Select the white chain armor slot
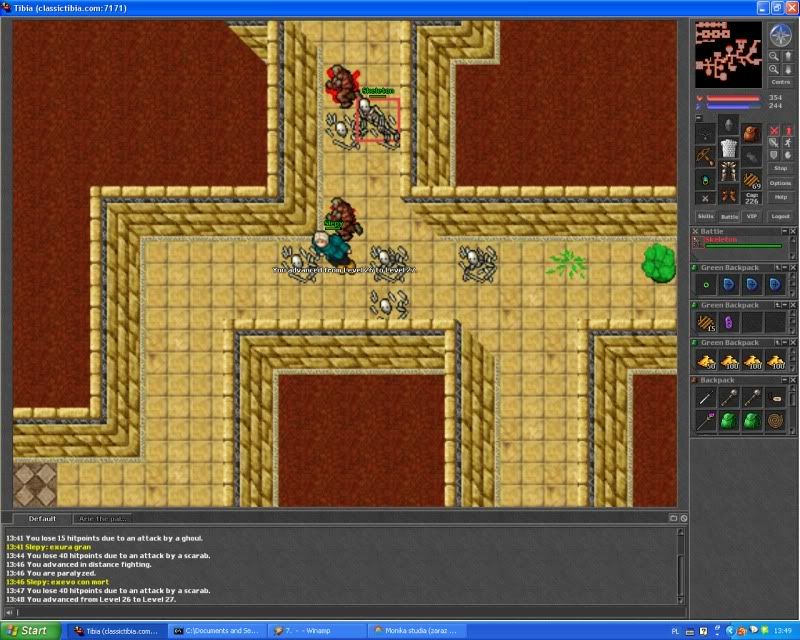This screenshot has height=640, width=800. (x=729, y=148)
